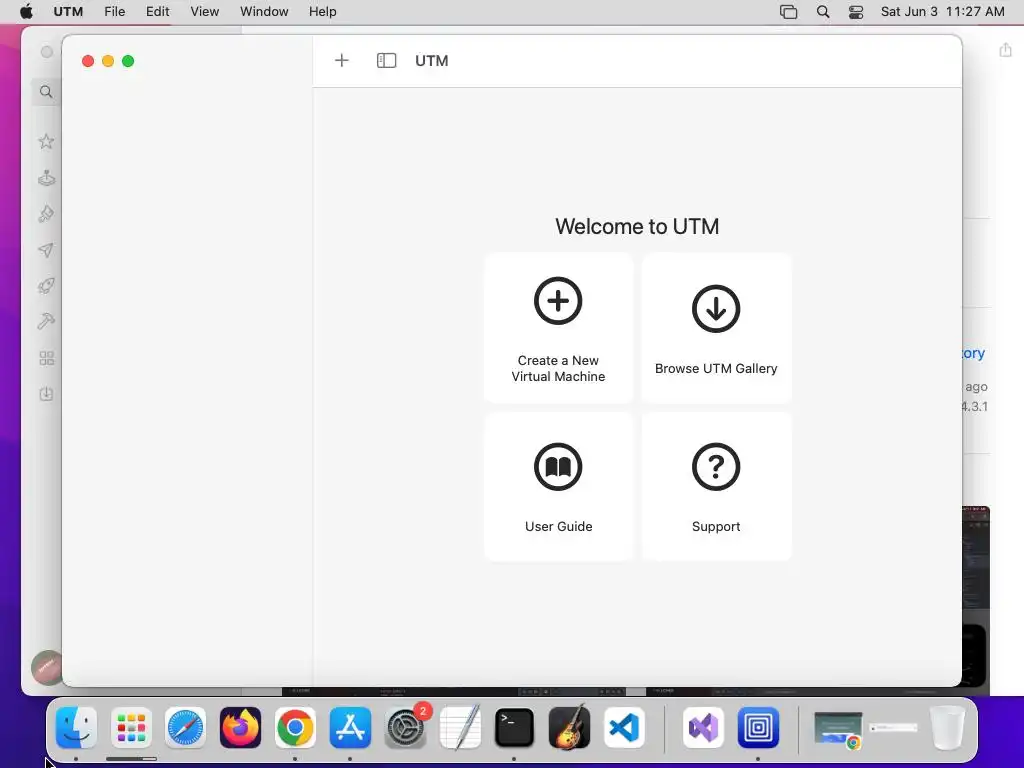1024x768 pixels.
Task: Open the Help menu
Action: click(323, 12)
